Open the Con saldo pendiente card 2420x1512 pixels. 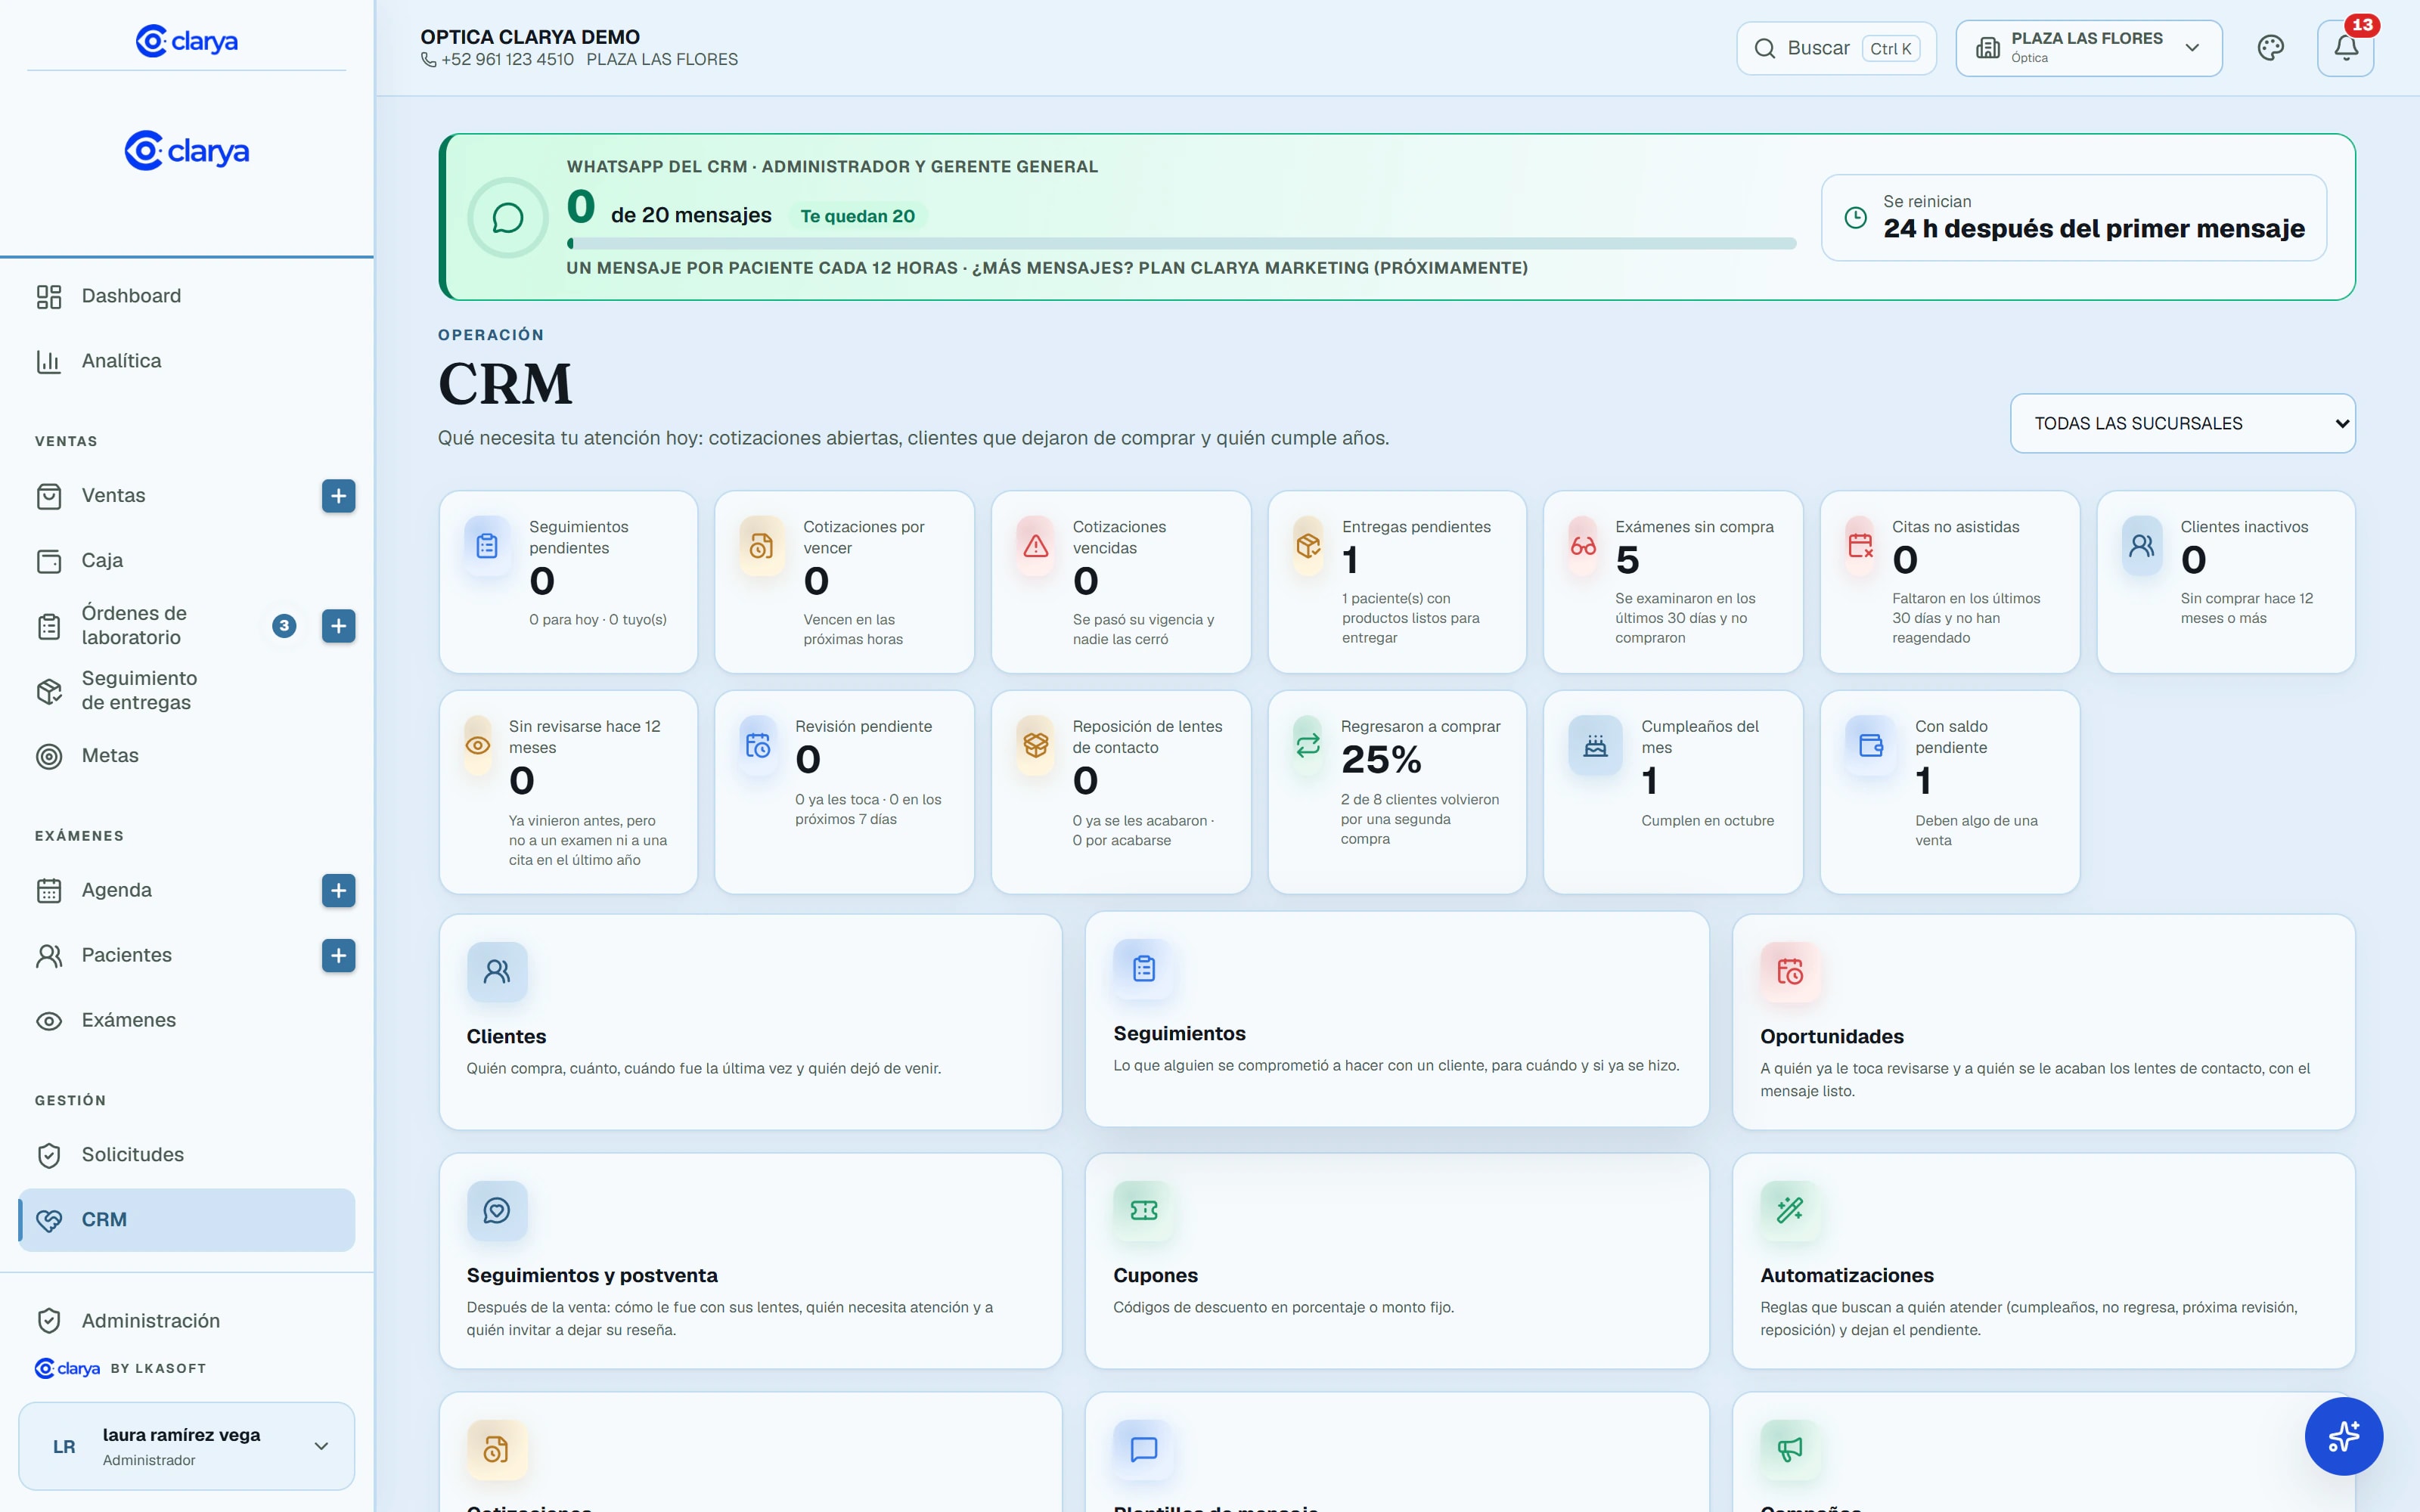[x=1949, y=792]
